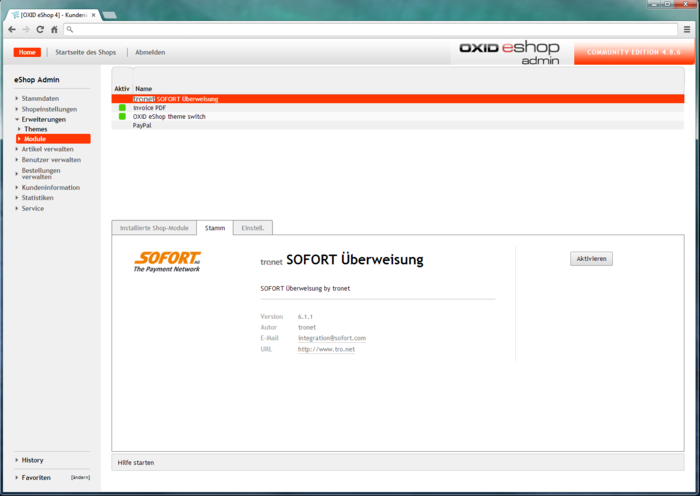Click the browser back arrow

[x=12, y=29]
